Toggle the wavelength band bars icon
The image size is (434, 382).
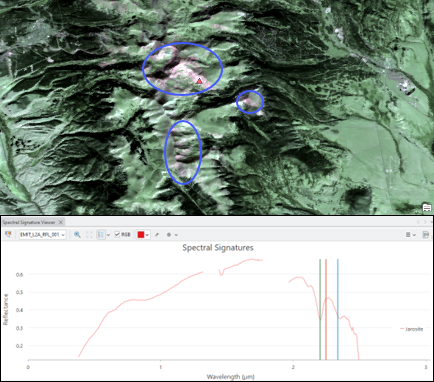click(101, 235)
